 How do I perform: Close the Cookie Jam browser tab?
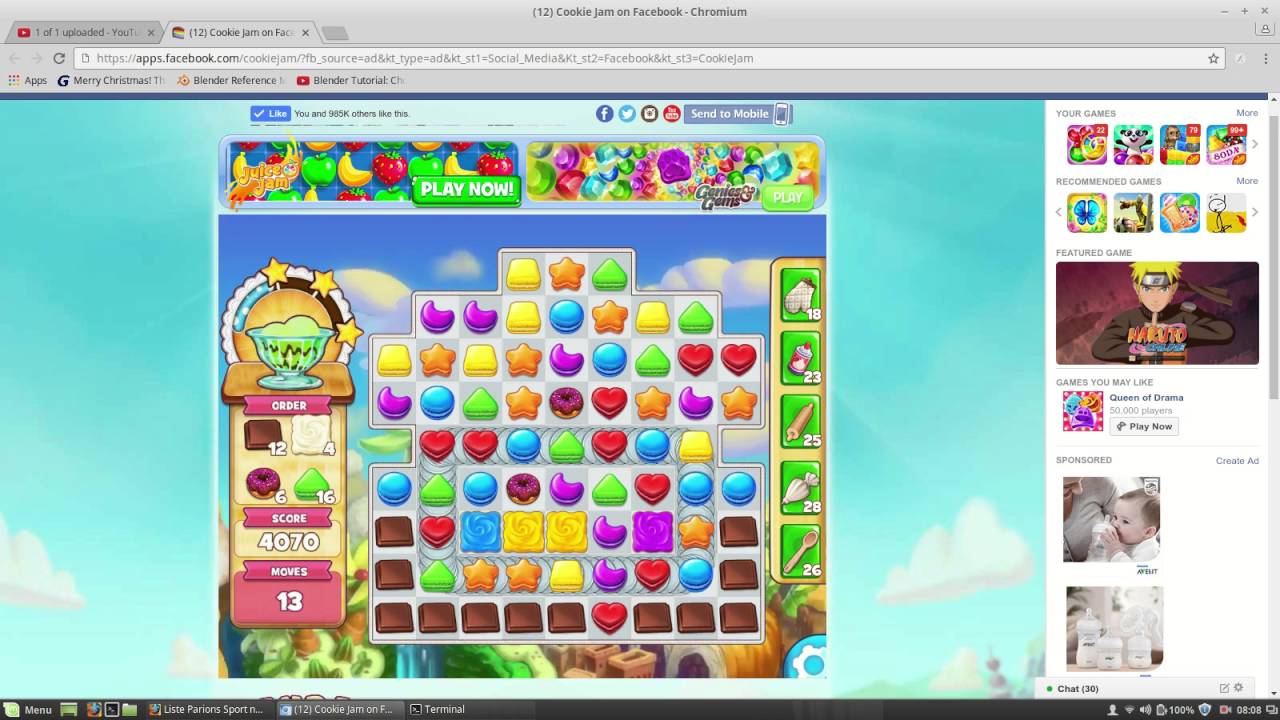point(306,32)
